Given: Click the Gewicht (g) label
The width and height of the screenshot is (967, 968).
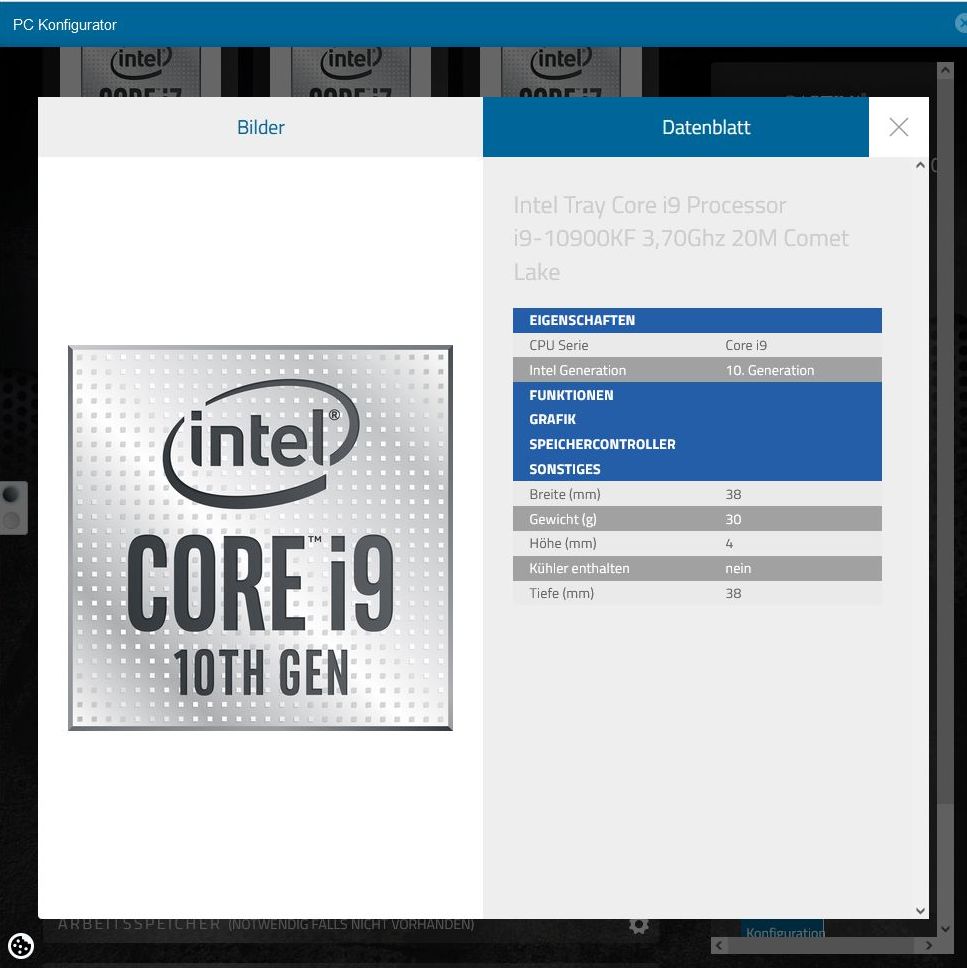Looking at the screenshot, I should click(x=563, y=519).
